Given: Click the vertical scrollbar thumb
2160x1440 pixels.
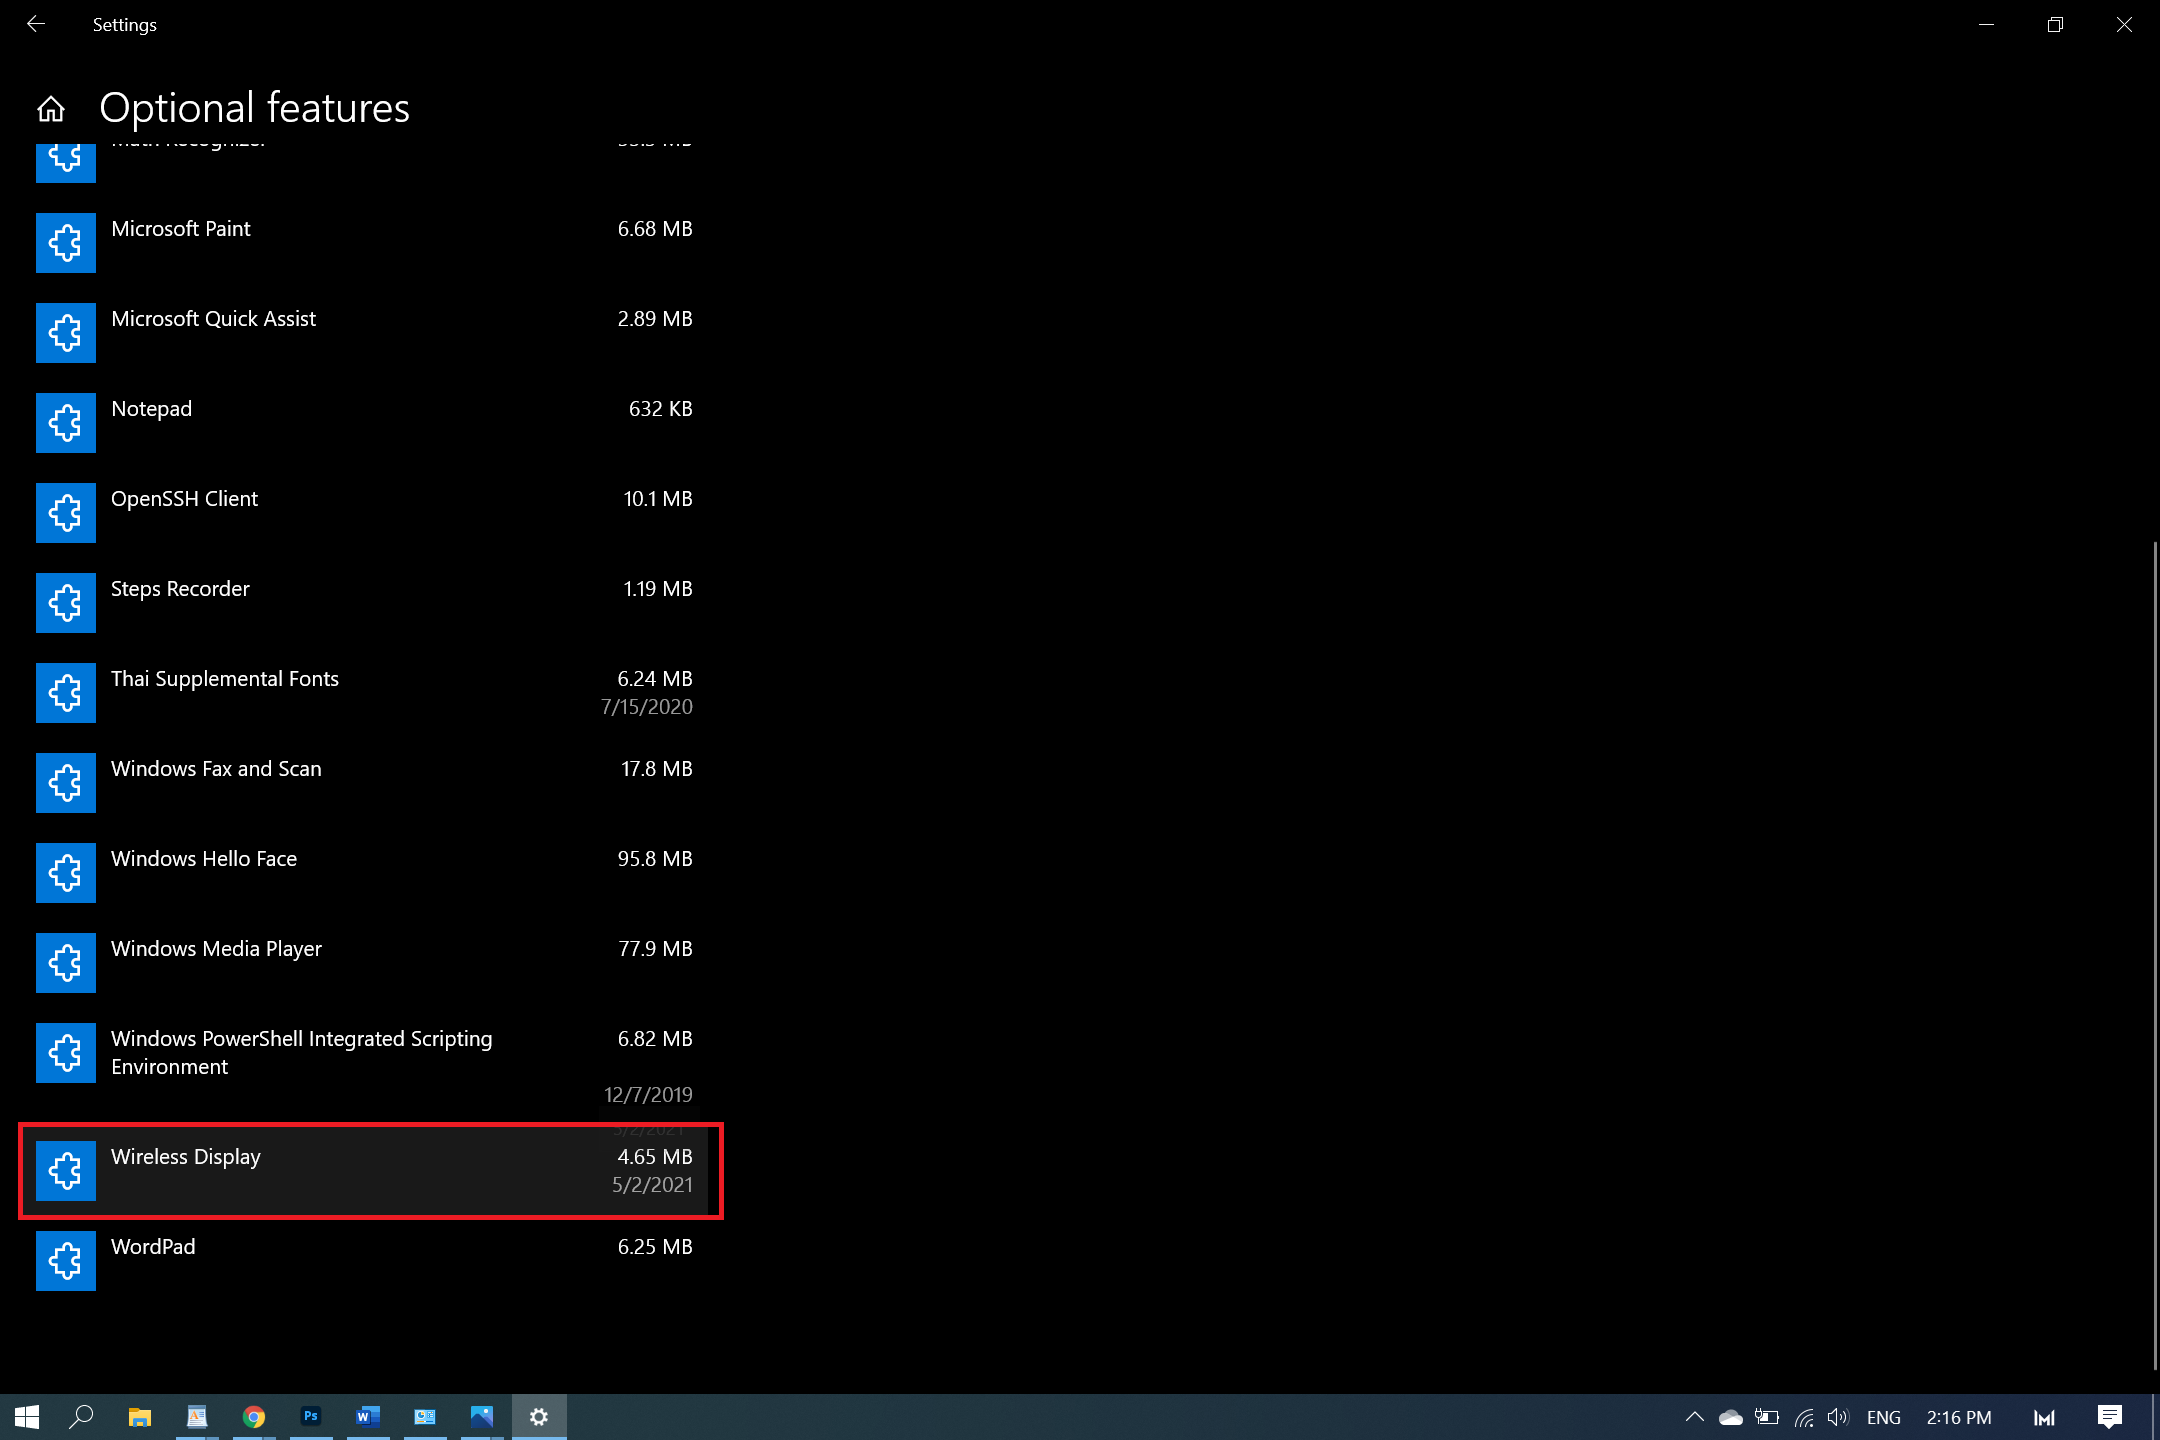Looking at the screenshot, I should click(2155, 955).
